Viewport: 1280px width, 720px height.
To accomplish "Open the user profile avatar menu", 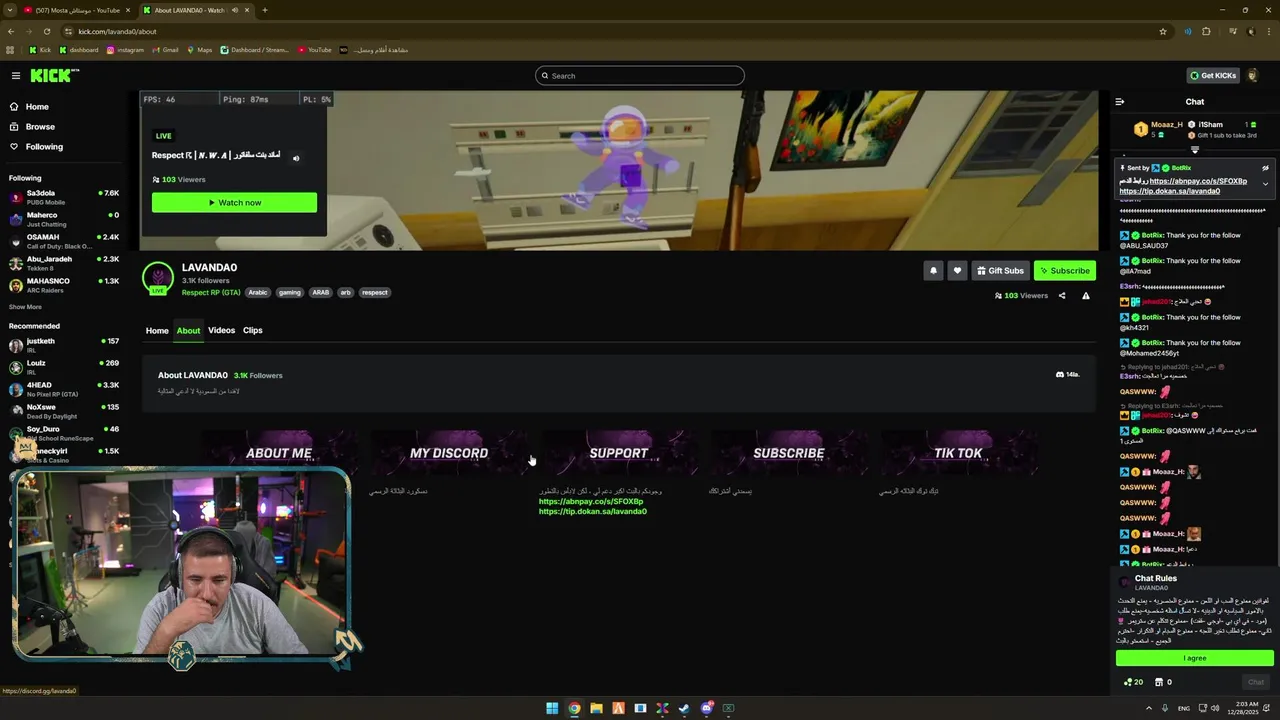I will click(1253, 76).
